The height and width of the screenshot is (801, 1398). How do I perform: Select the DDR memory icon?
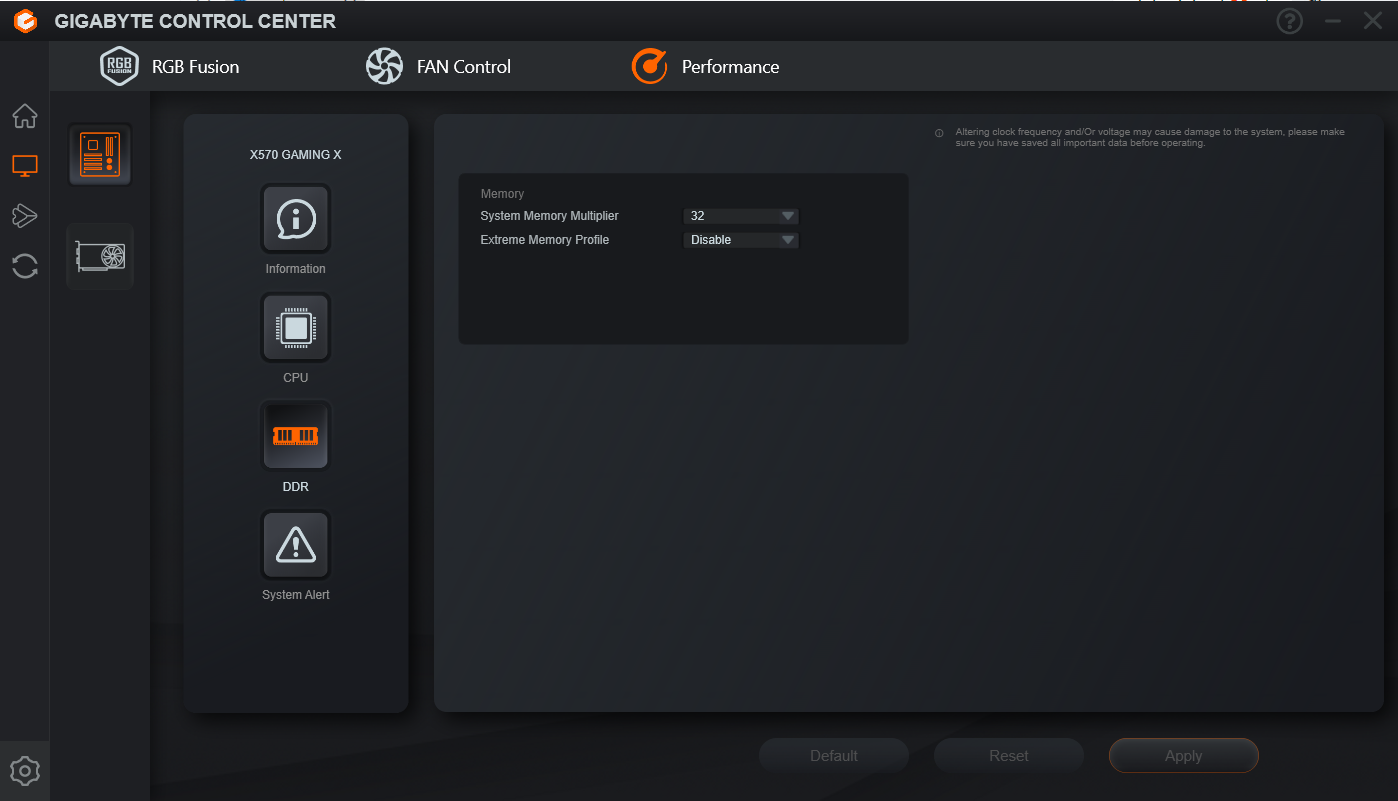(295, 436)
